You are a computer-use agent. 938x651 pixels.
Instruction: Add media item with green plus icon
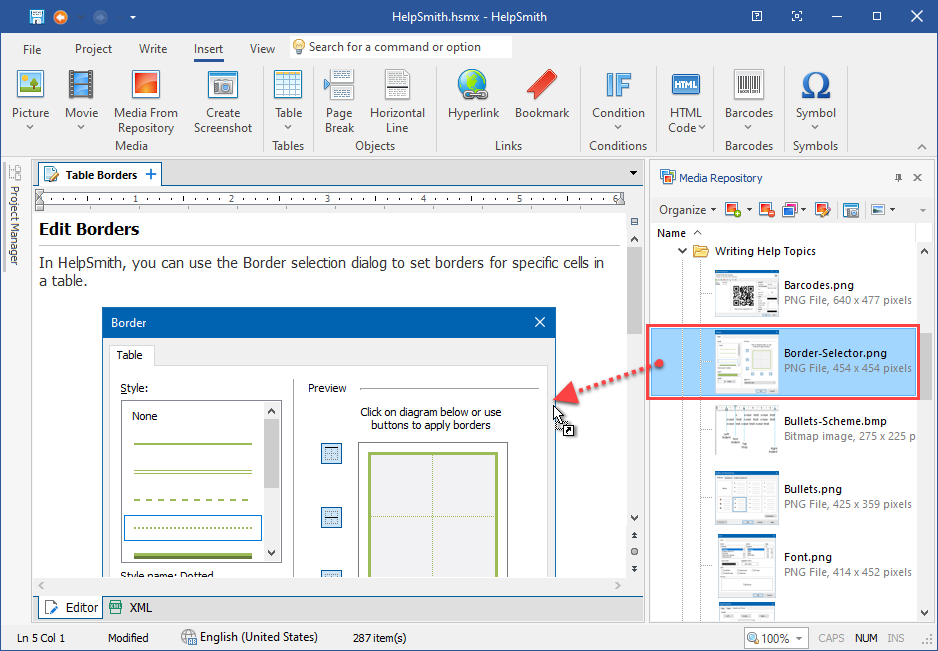733,209
